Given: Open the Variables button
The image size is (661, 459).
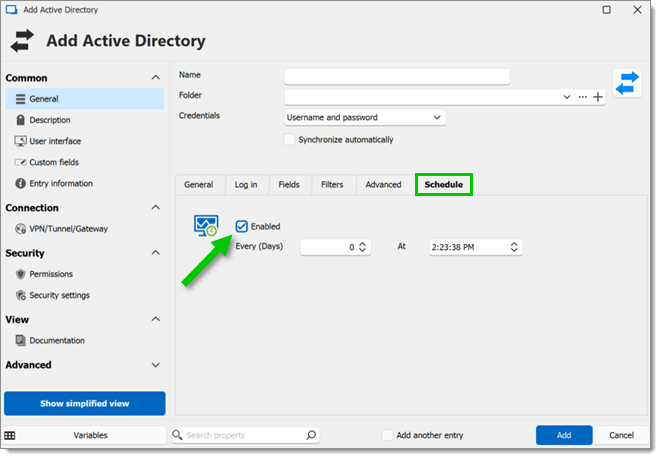Looking at the screenshot, I should [x=85, y=435].
